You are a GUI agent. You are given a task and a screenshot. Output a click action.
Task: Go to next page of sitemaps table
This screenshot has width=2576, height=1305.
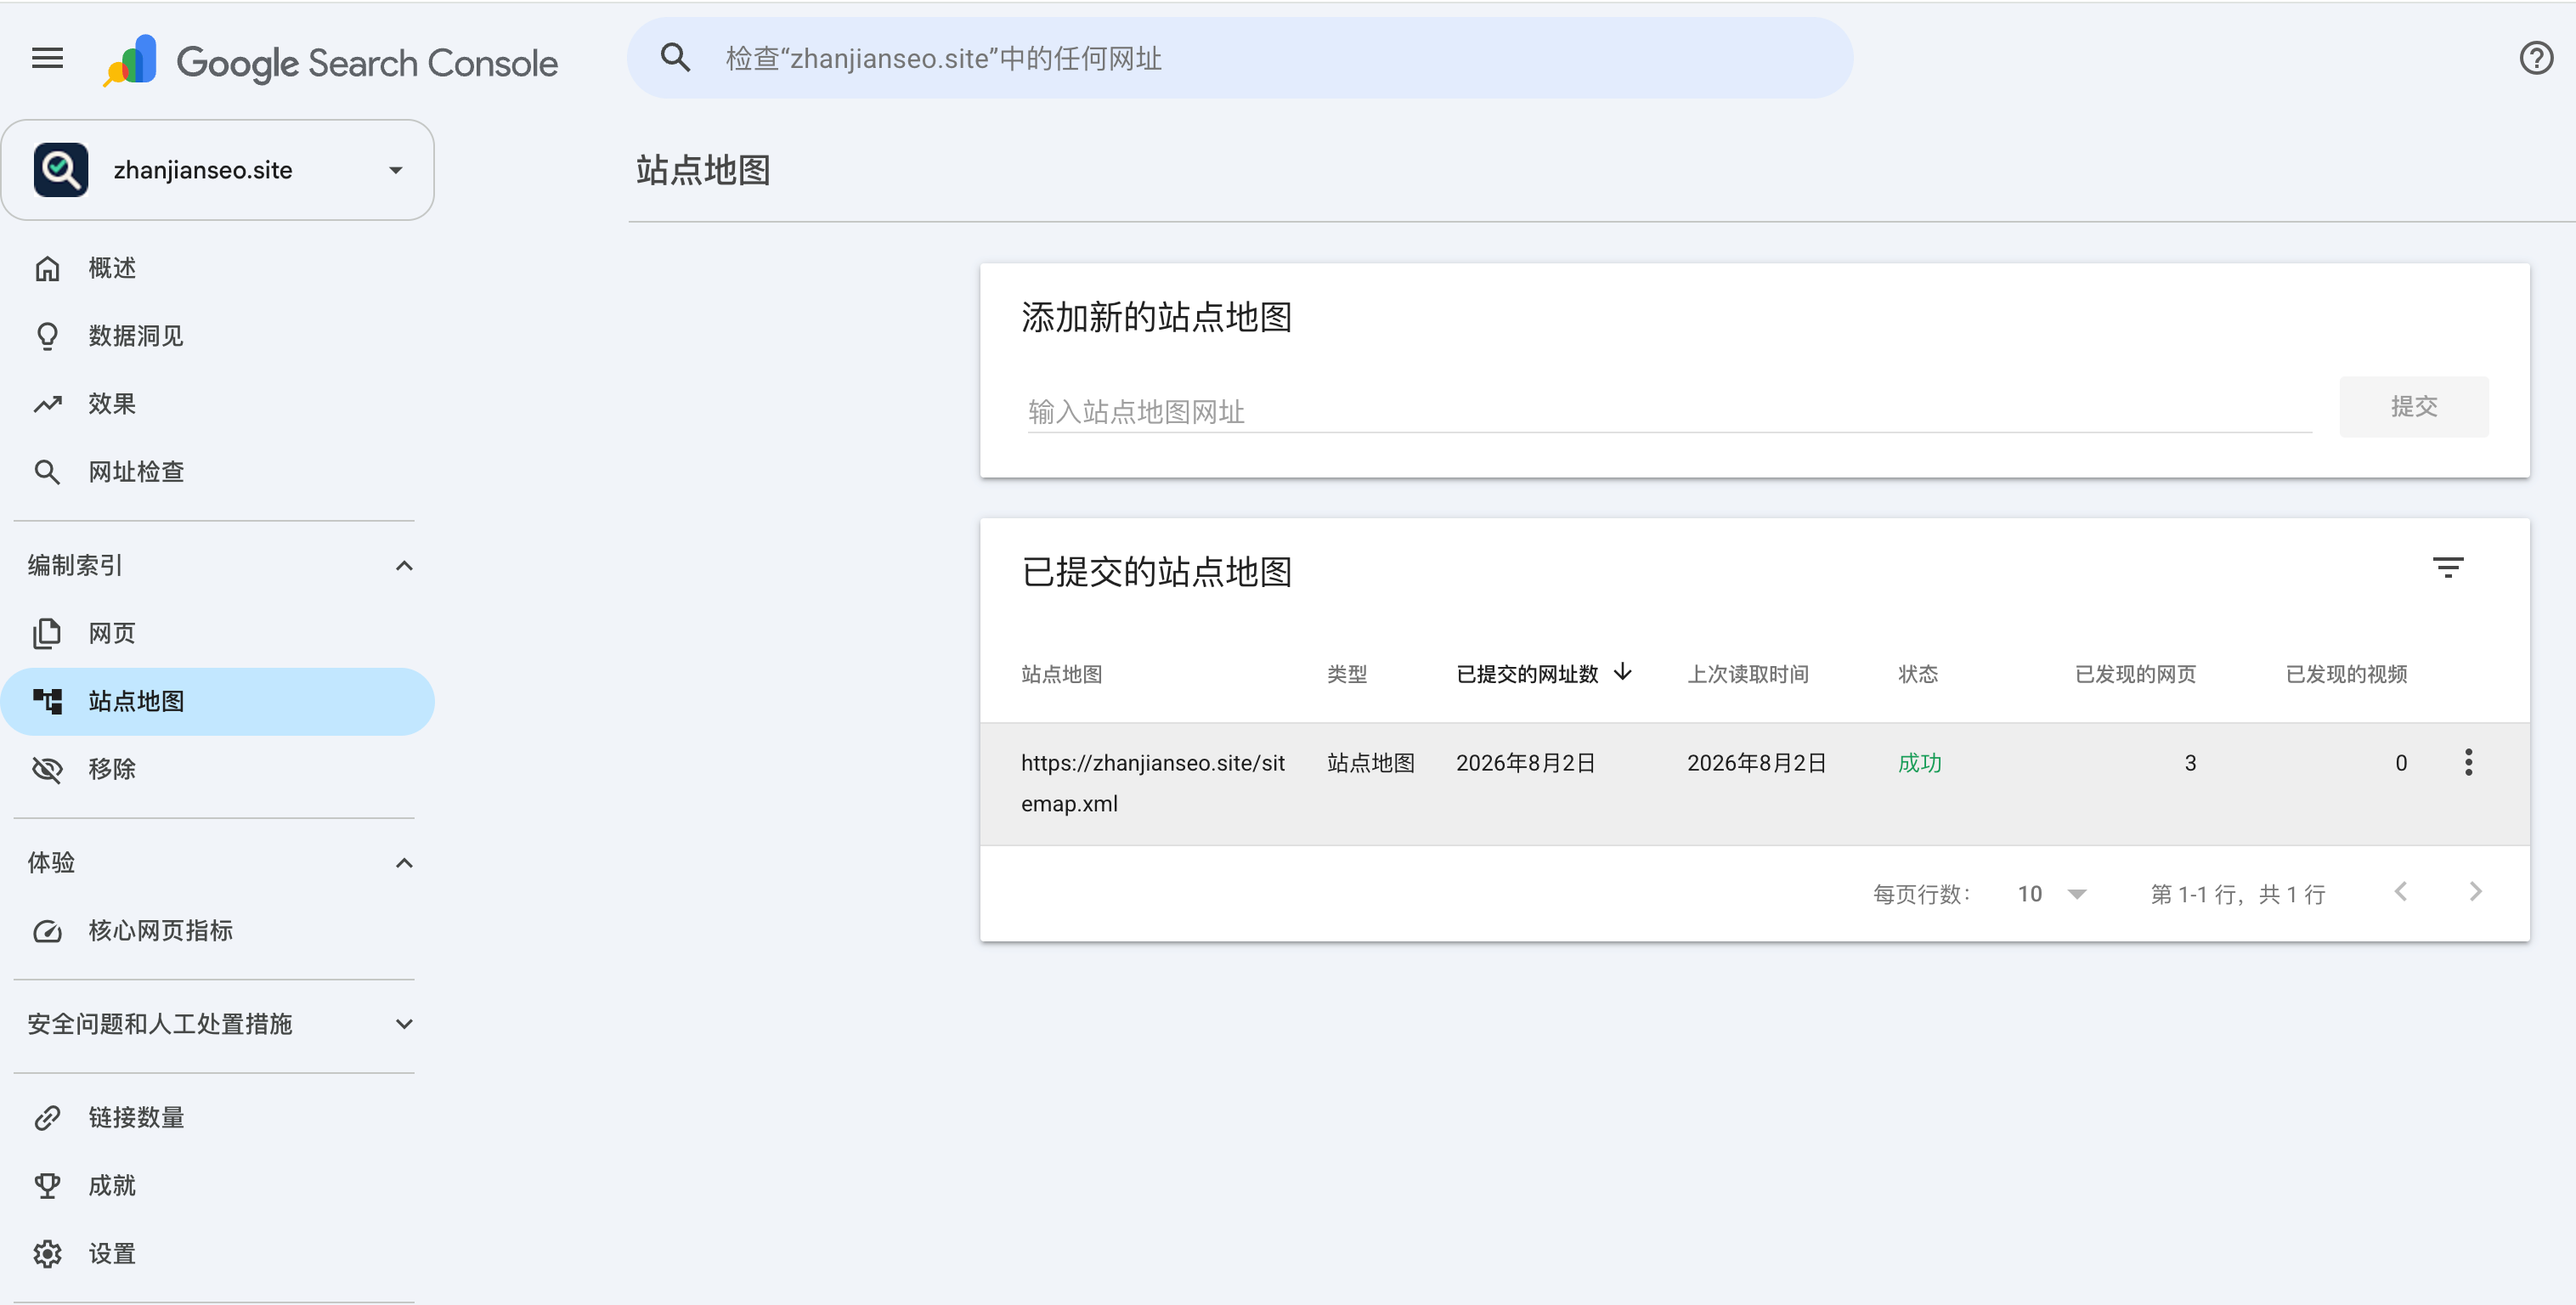click(x=2475, y=892)
